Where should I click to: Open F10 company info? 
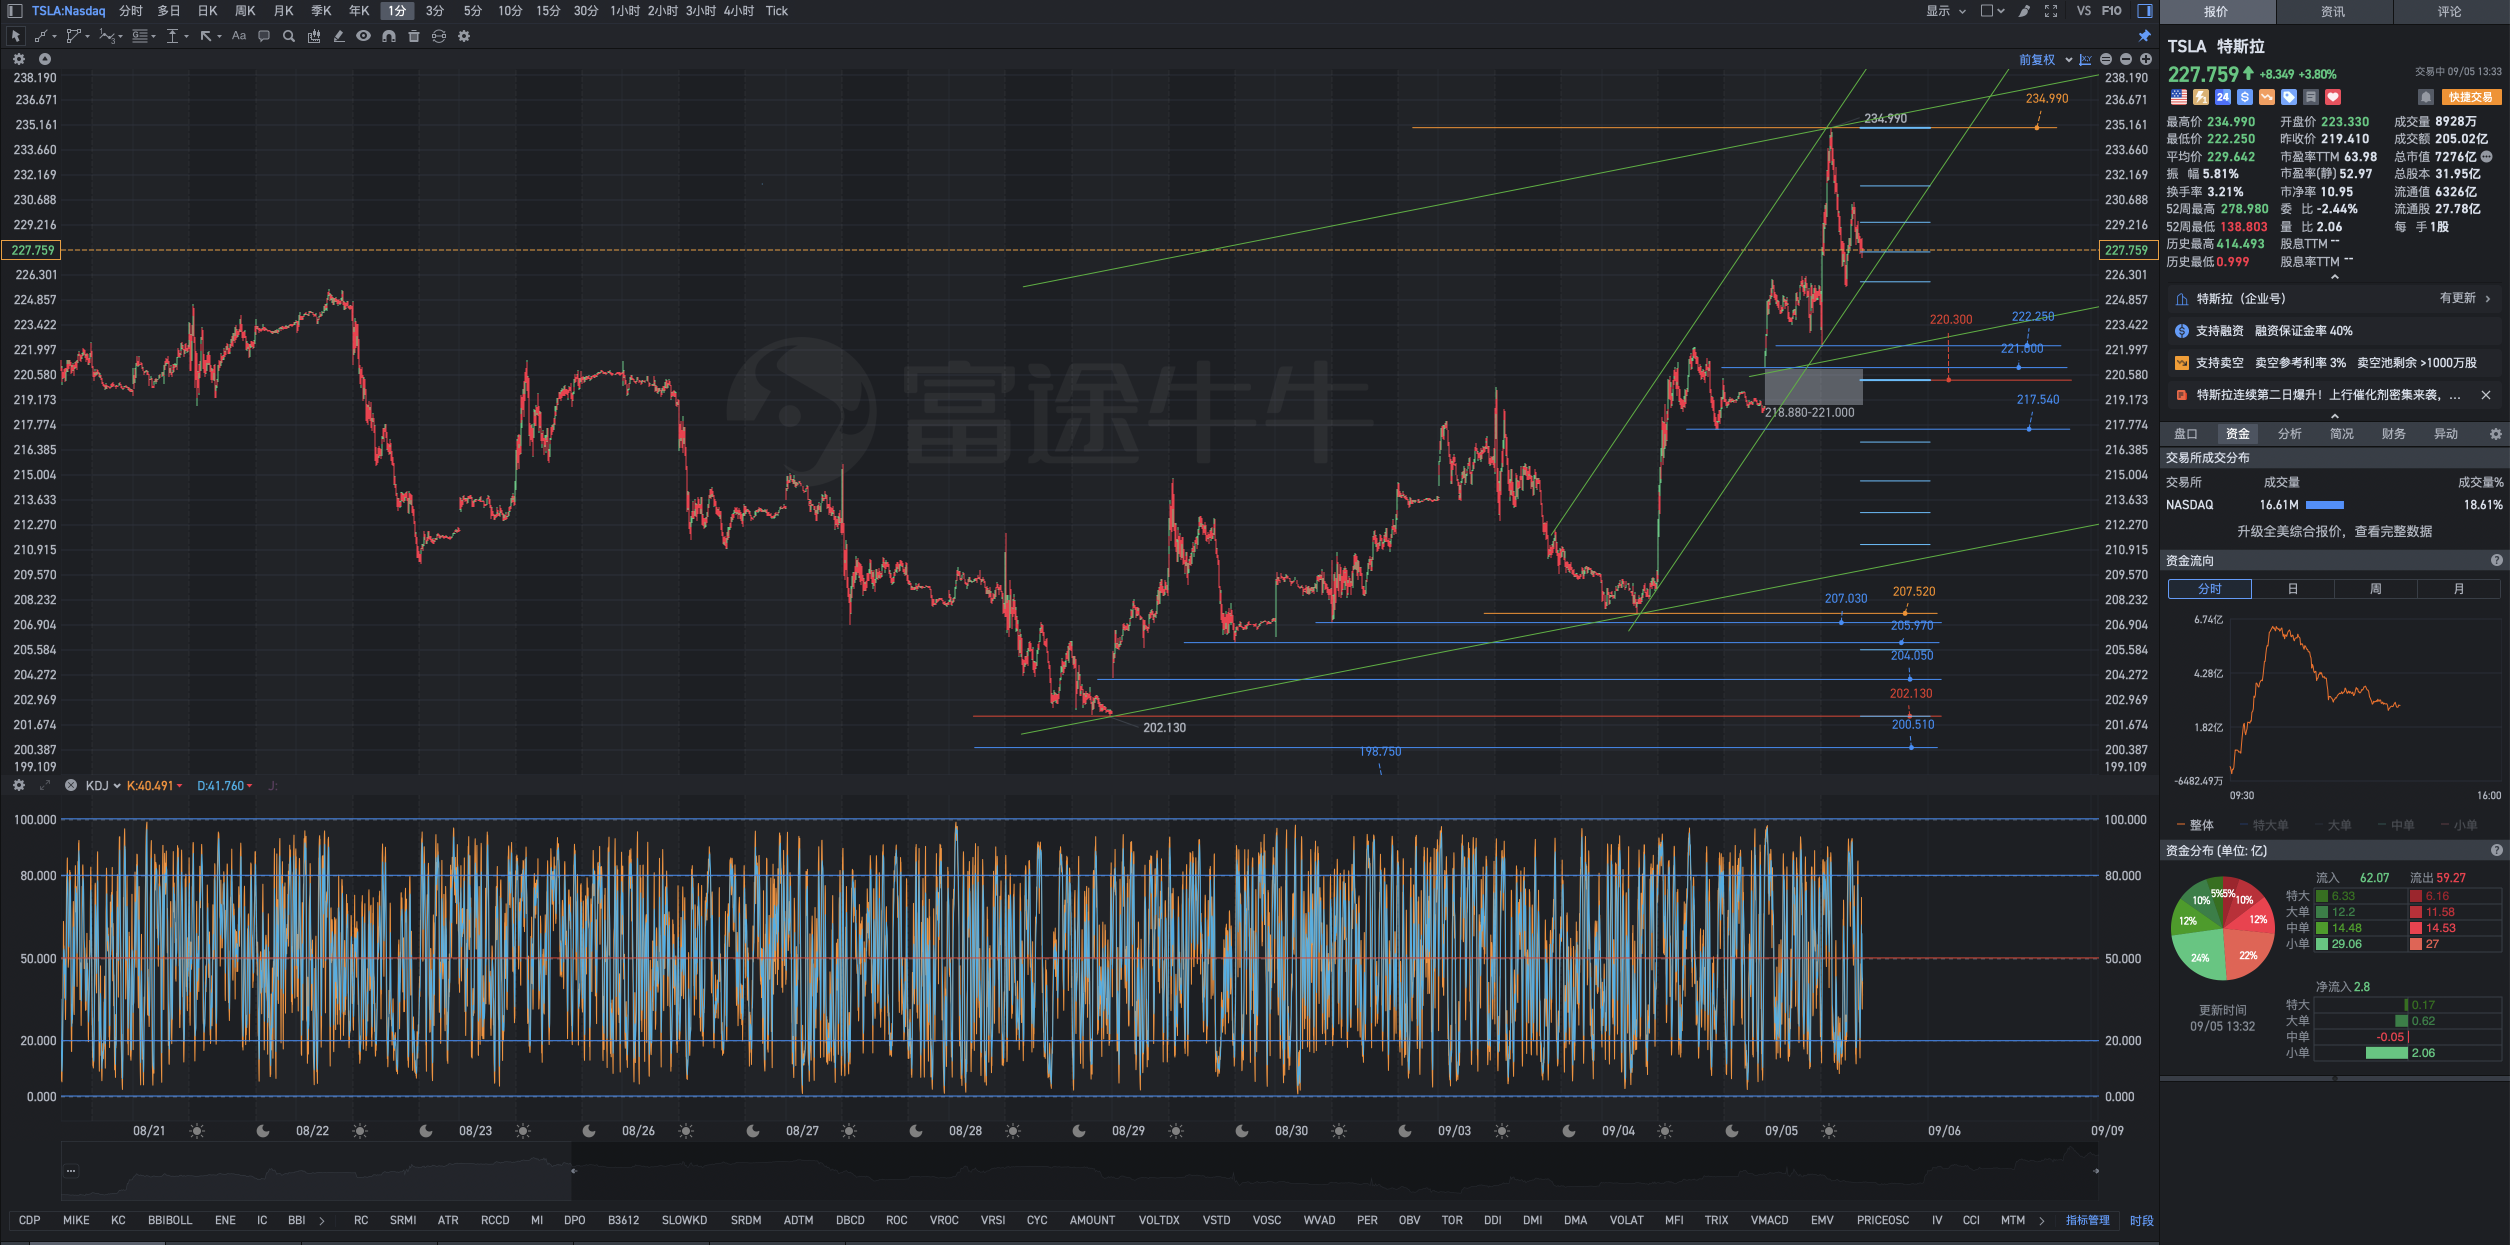click(x=2111, y=11)
